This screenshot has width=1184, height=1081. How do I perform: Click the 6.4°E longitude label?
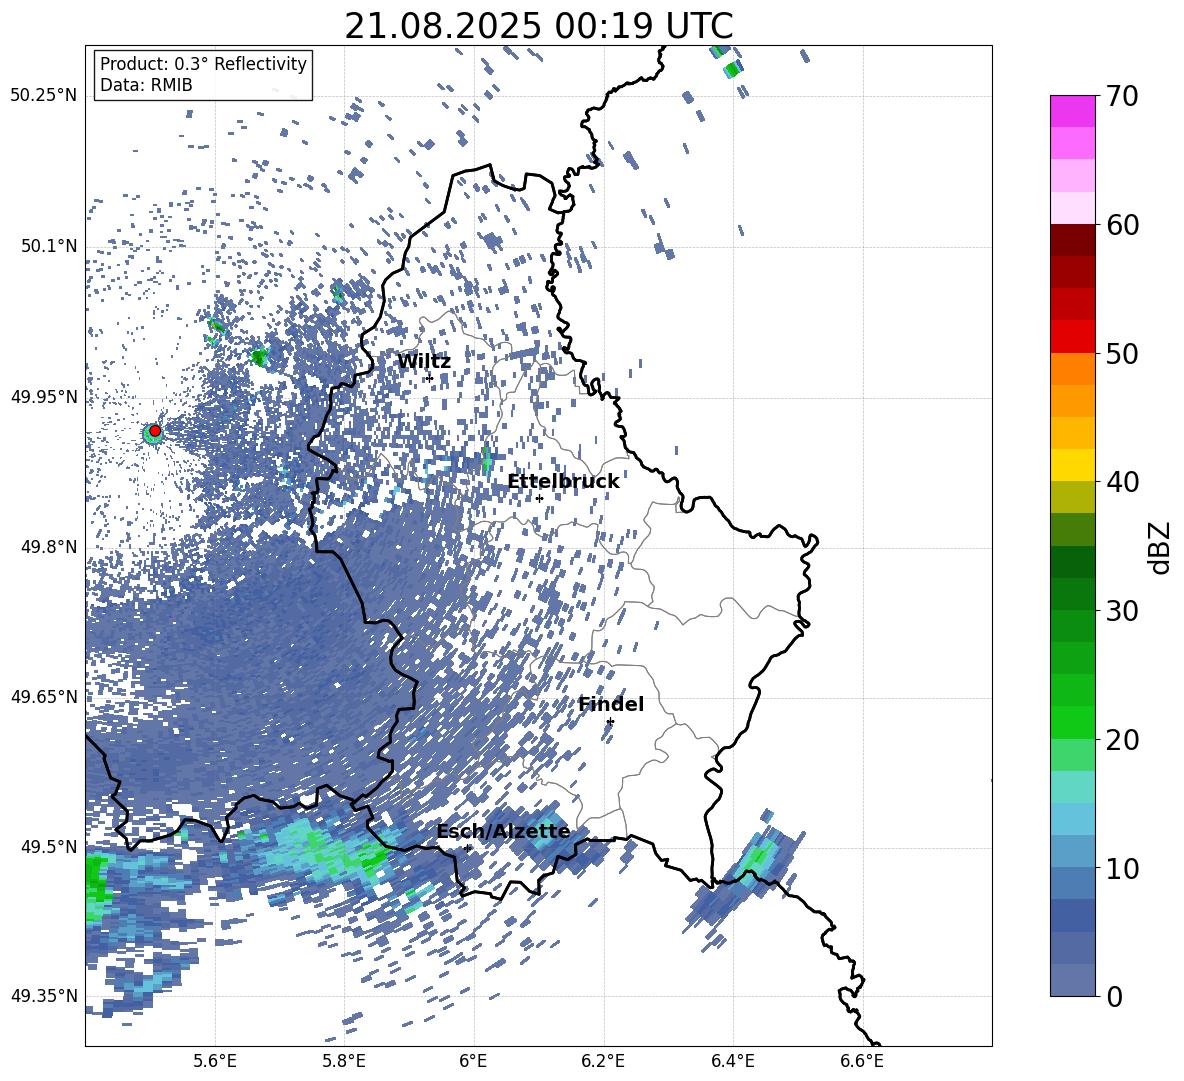point(733,1061)
